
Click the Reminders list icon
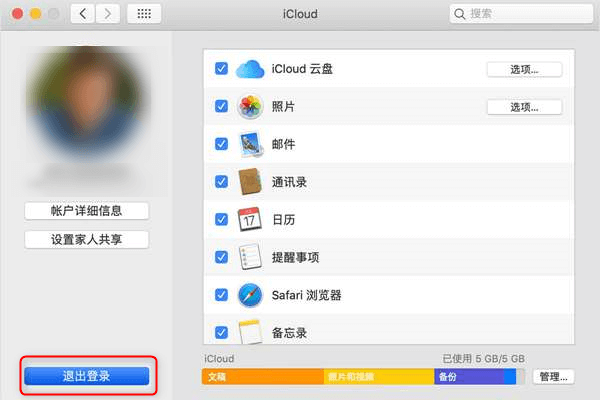(x=250, y=256)
